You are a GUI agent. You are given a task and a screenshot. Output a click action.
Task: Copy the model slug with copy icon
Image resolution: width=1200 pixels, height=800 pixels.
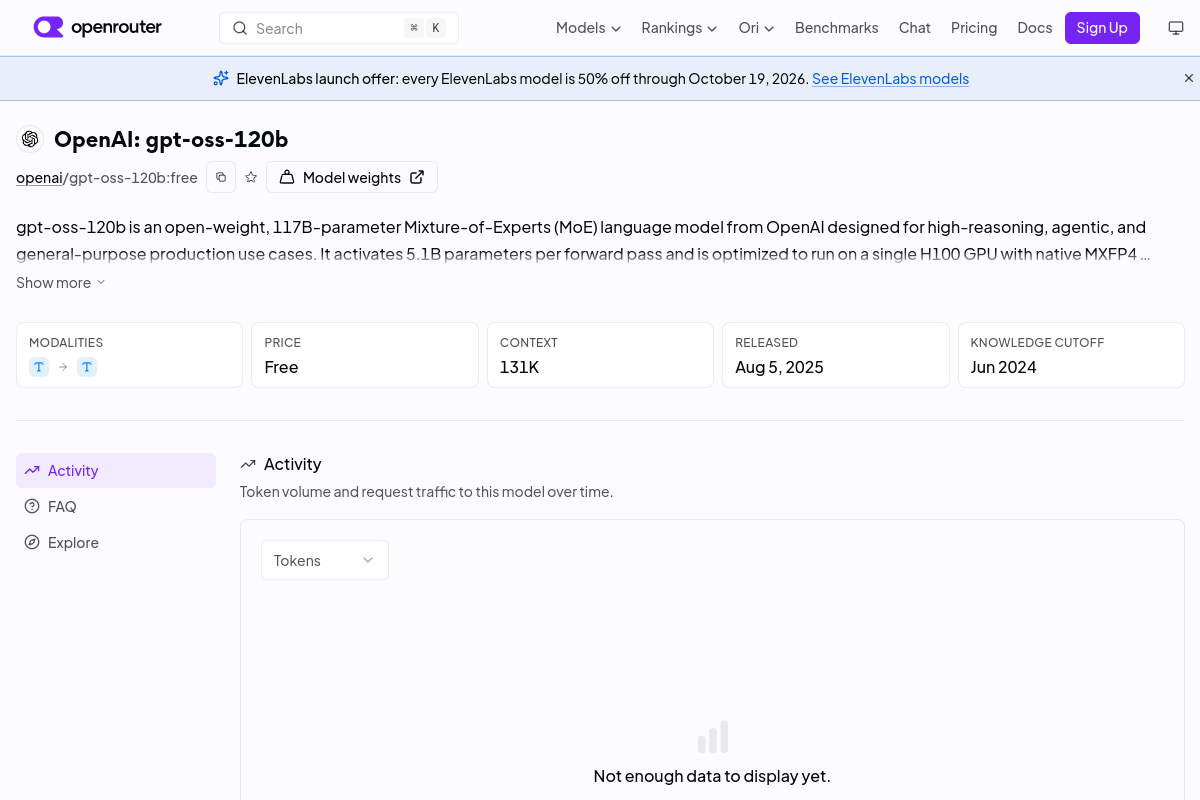(x=221, y=177)
